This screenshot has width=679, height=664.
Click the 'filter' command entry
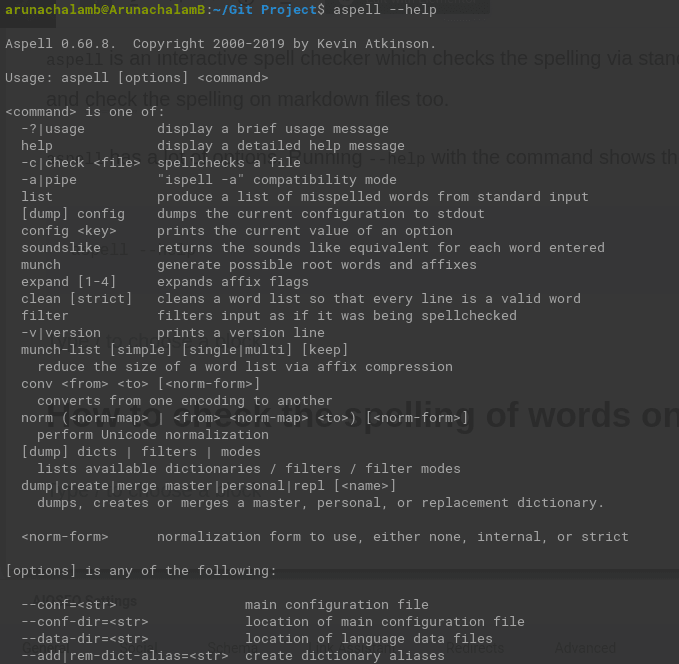point(45,316)
